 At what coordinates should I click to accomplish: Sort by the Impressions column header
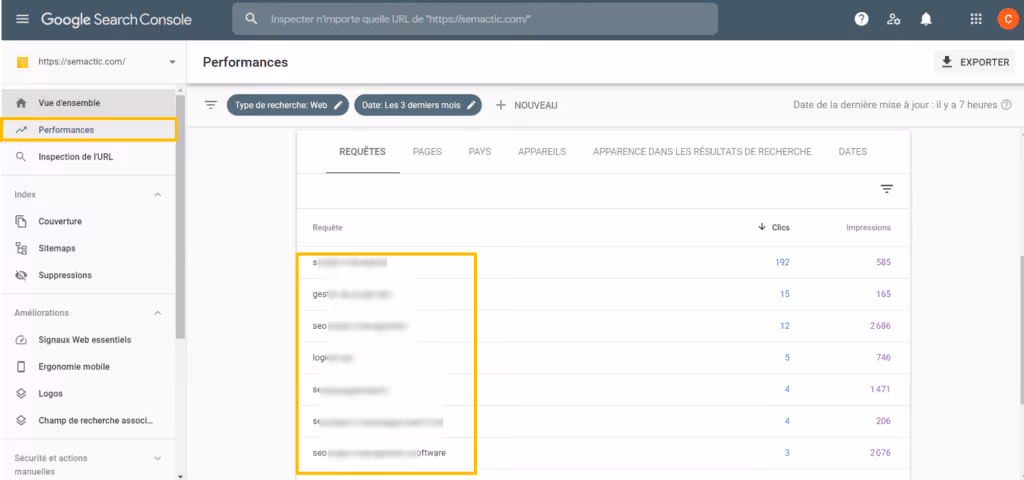[868, 227]
